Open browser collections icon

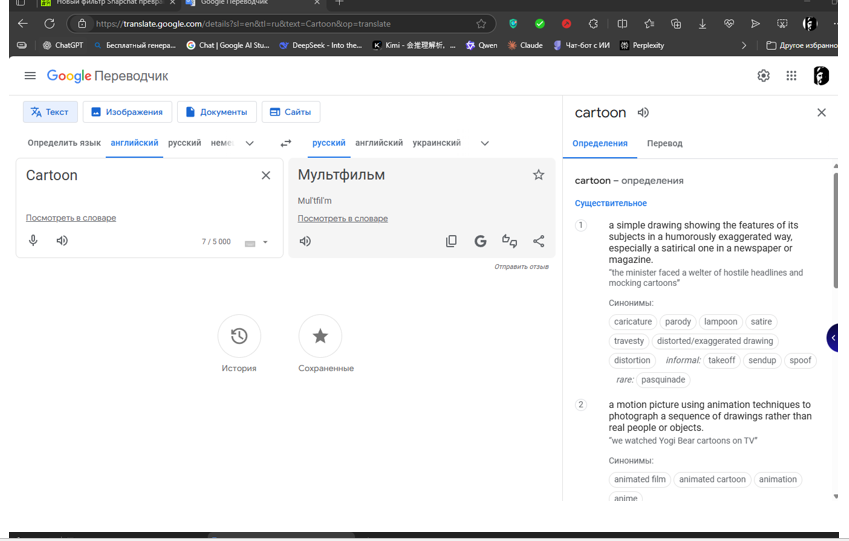[x=676, y=23]
